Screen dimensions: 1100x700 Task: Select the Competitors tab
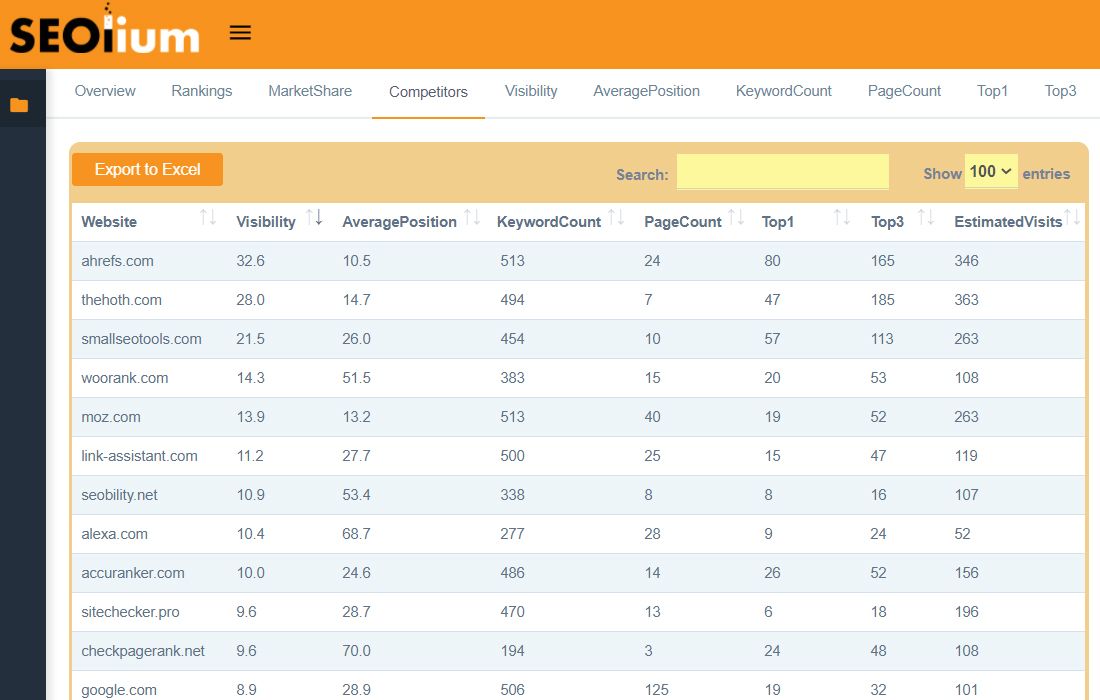428,92
